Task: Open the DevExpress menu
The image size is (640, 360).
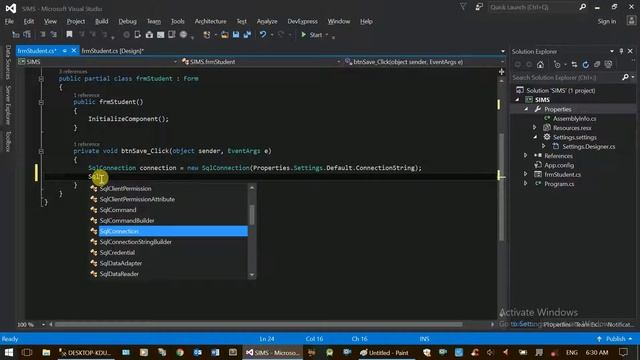Action: pos(302,21)
